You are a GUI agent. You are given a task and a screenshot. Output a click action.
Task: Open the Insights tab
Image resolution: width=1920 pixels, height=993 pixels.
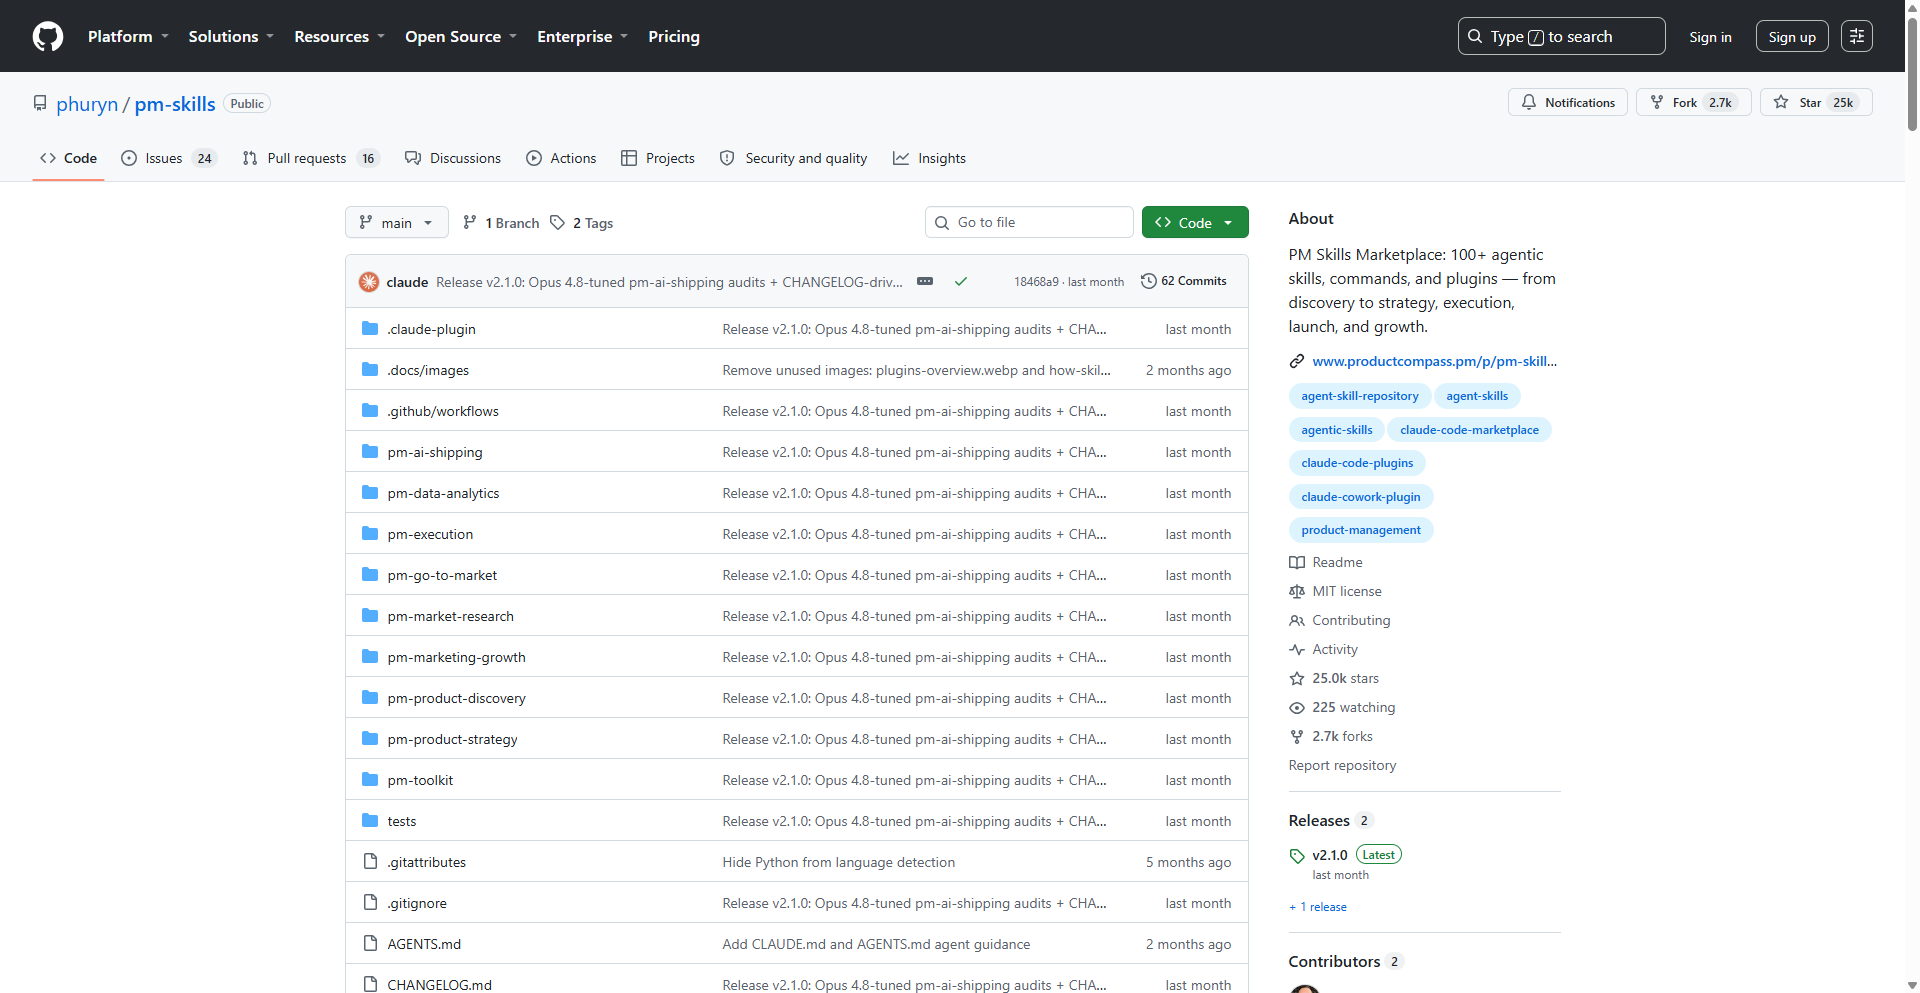(x=929, y=158)
